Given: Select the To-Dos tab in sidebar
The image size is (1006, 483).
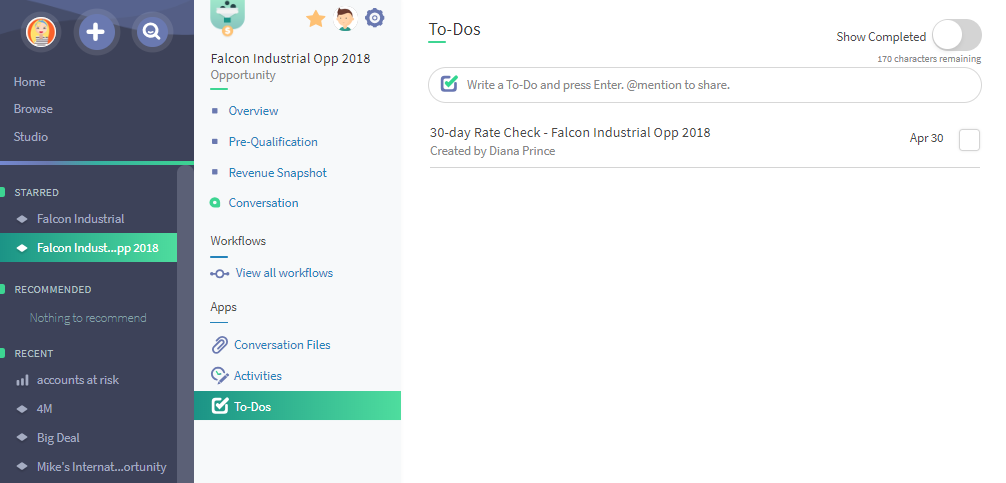Looking at the screenshot, I should (298, 406).
